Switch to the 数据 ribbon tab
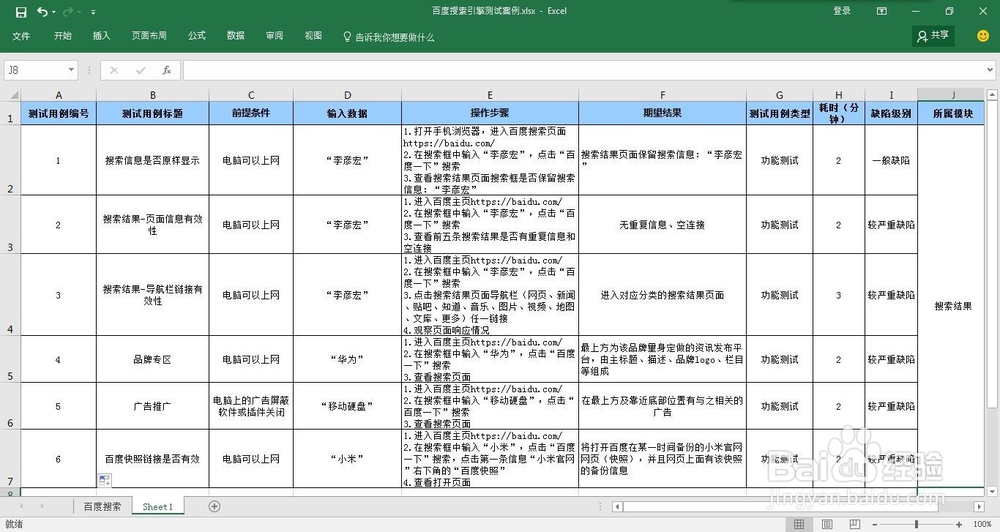1000x532 pixels. pos(235,36)
